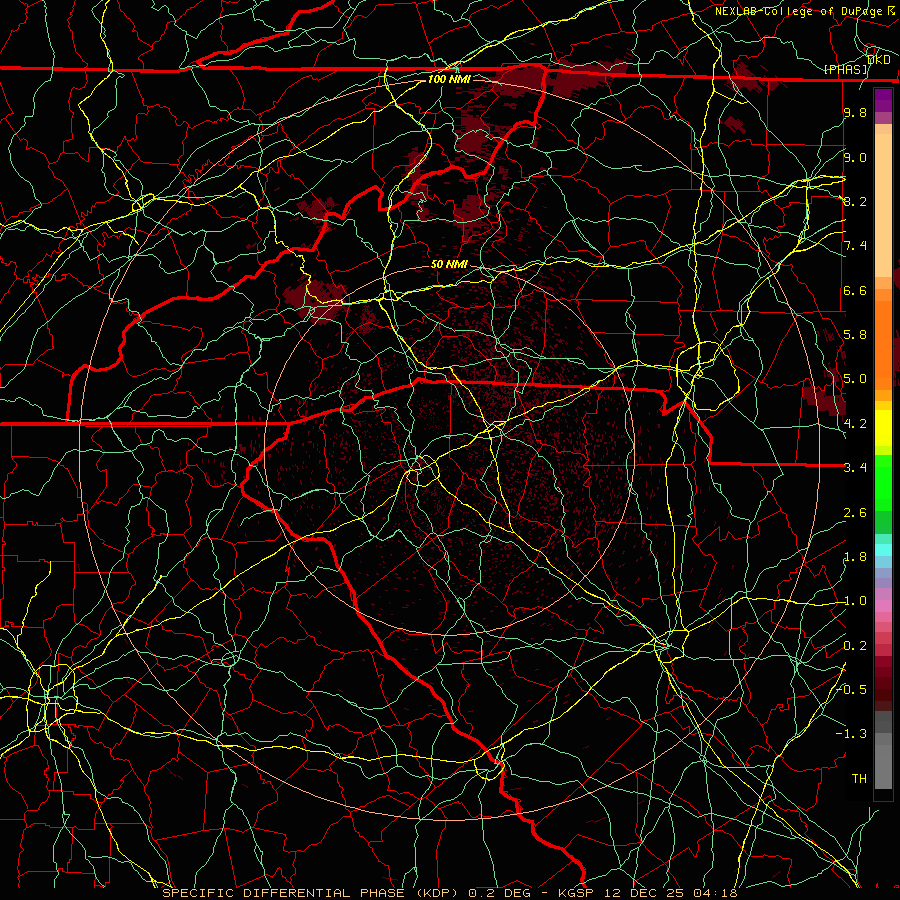Pick the cyan band of the color legend
The height and width of the screenshot is (900, 900).
(x=883, y=550)
